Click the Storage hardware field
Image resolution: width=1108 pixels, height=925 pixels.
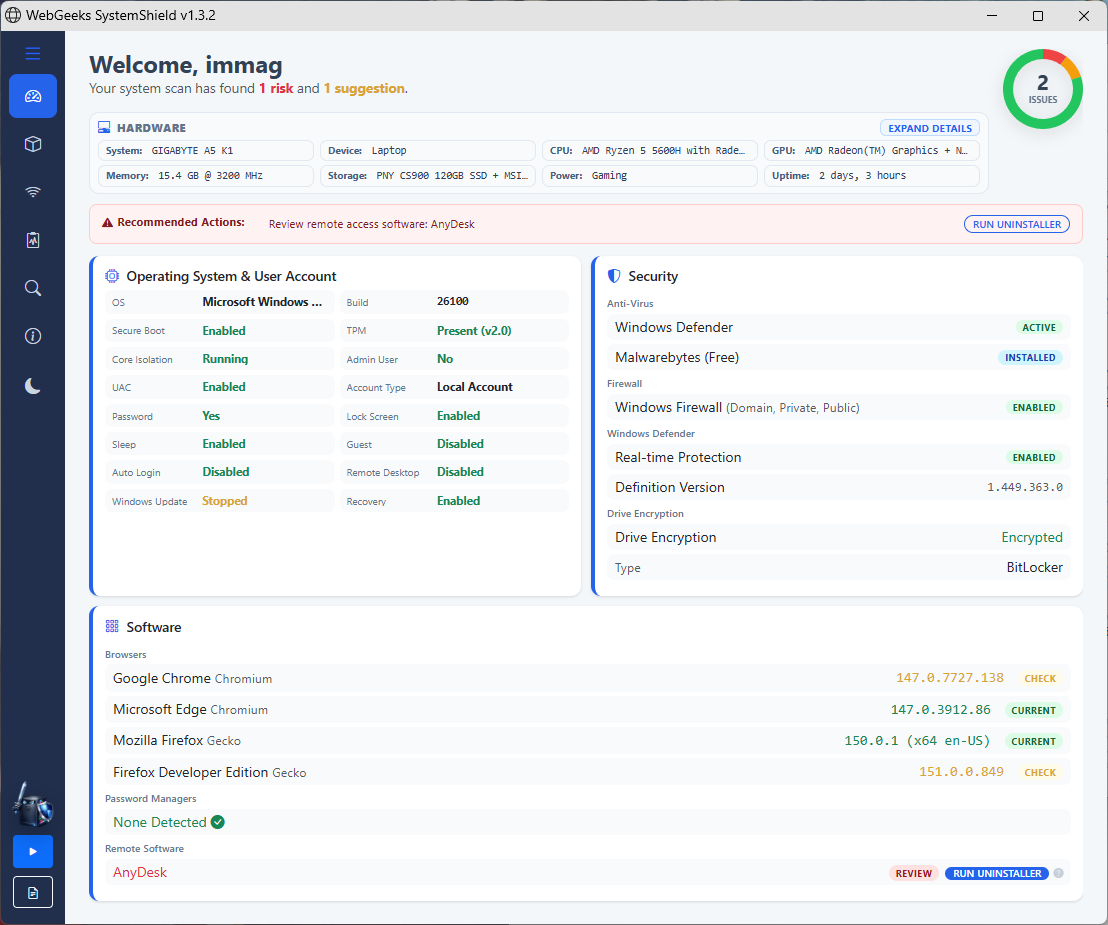pos(428,175)
